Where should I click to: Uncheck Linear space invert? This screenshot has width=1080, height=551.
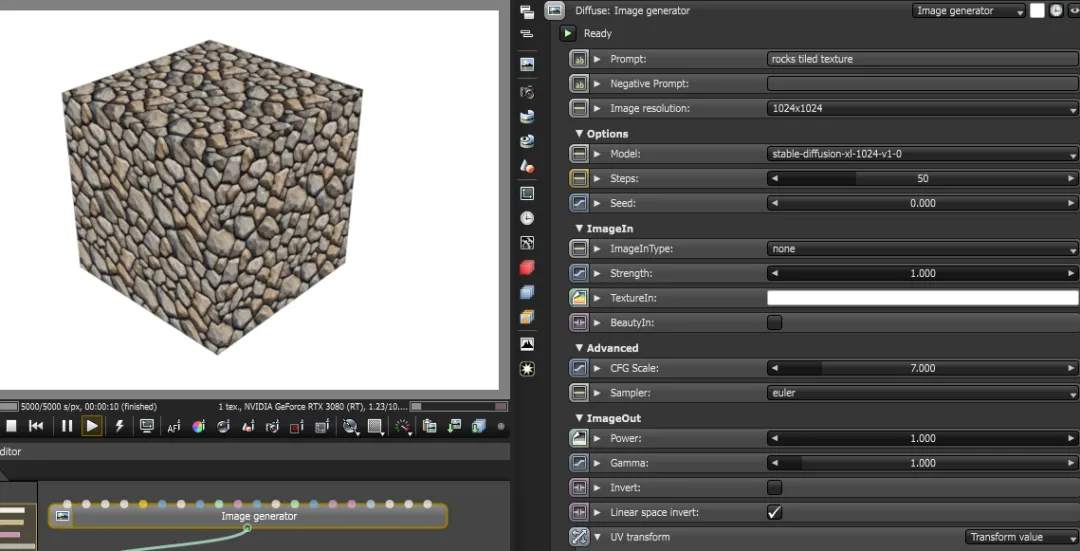pos(774,512)
